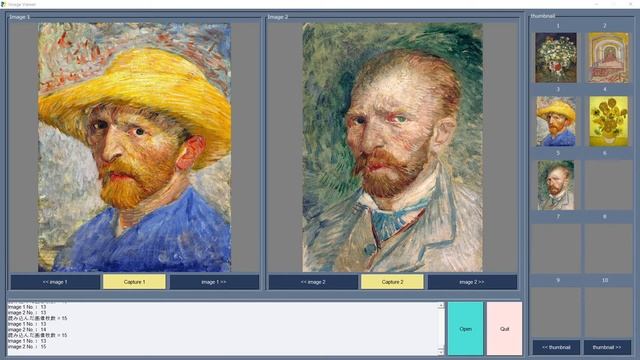Click empty thumbnail slot 6
Image resolution: width=640 pixels, height=360 pixels.
(608, 185)
